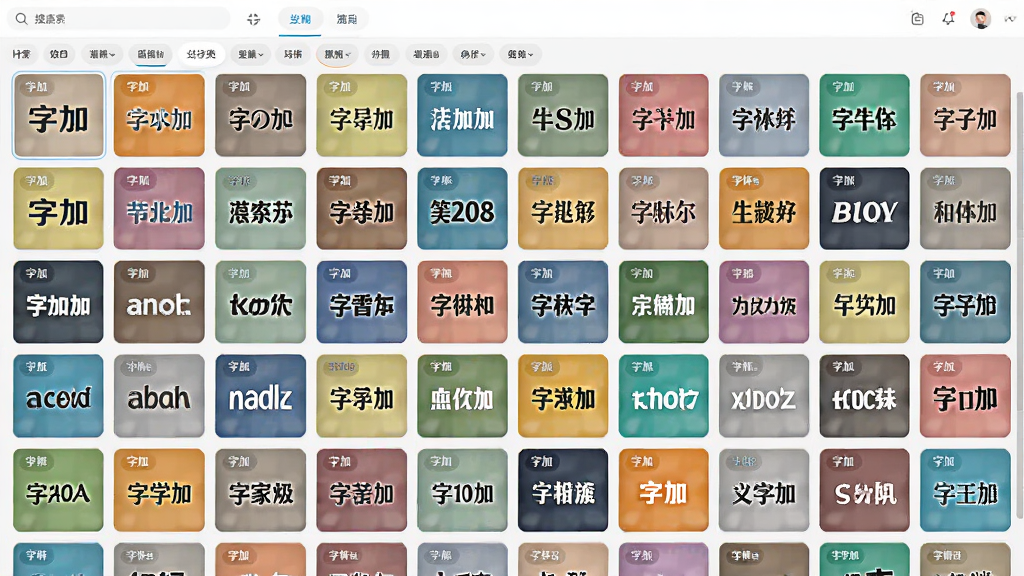Switch to the second top tab
The height and width of the screenshot is (576, 1024).
(x=347, y=20)
